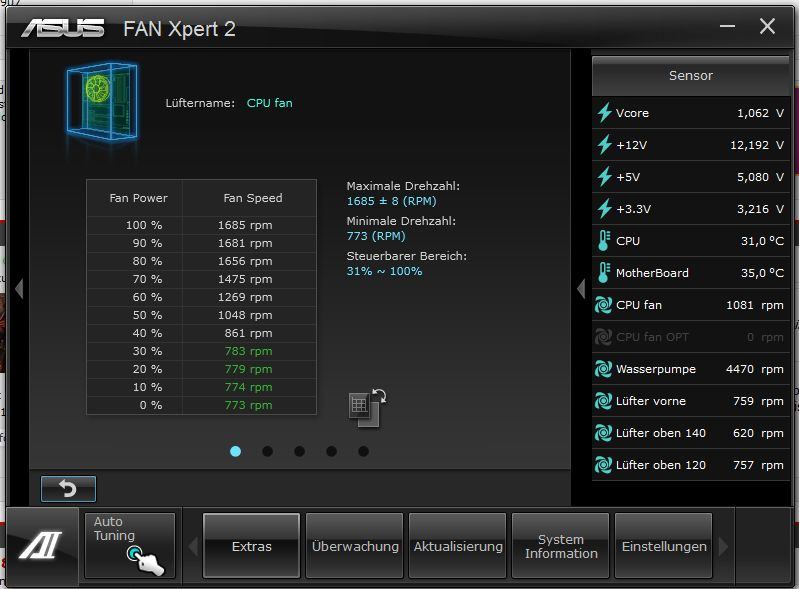Click the Fan Speed column header

tap(253, 198)
